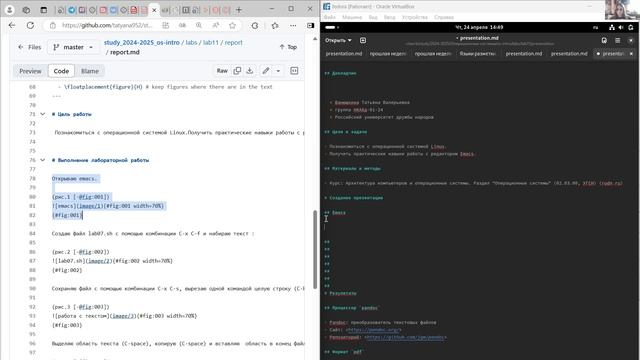Image resolution: width=640 pixels, height=360 pixels.
Task: Open Raw file view
Action: point(222,71)
